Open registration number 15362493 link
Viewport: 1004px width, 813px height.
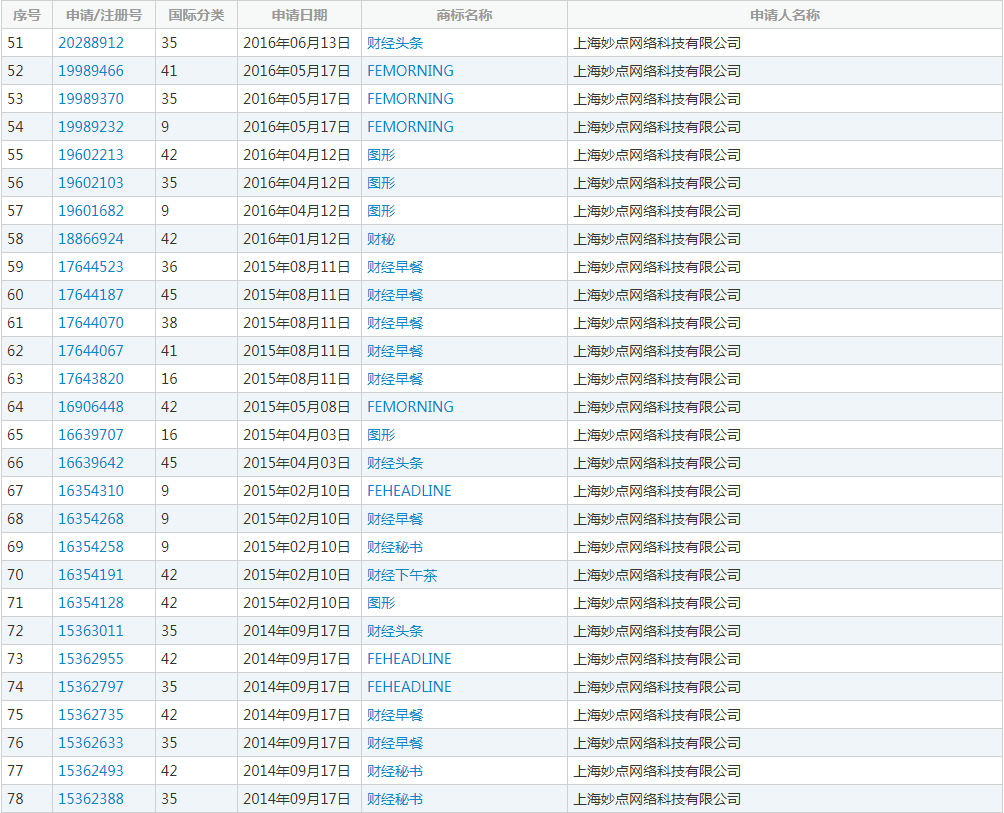[x=91, y=771]
